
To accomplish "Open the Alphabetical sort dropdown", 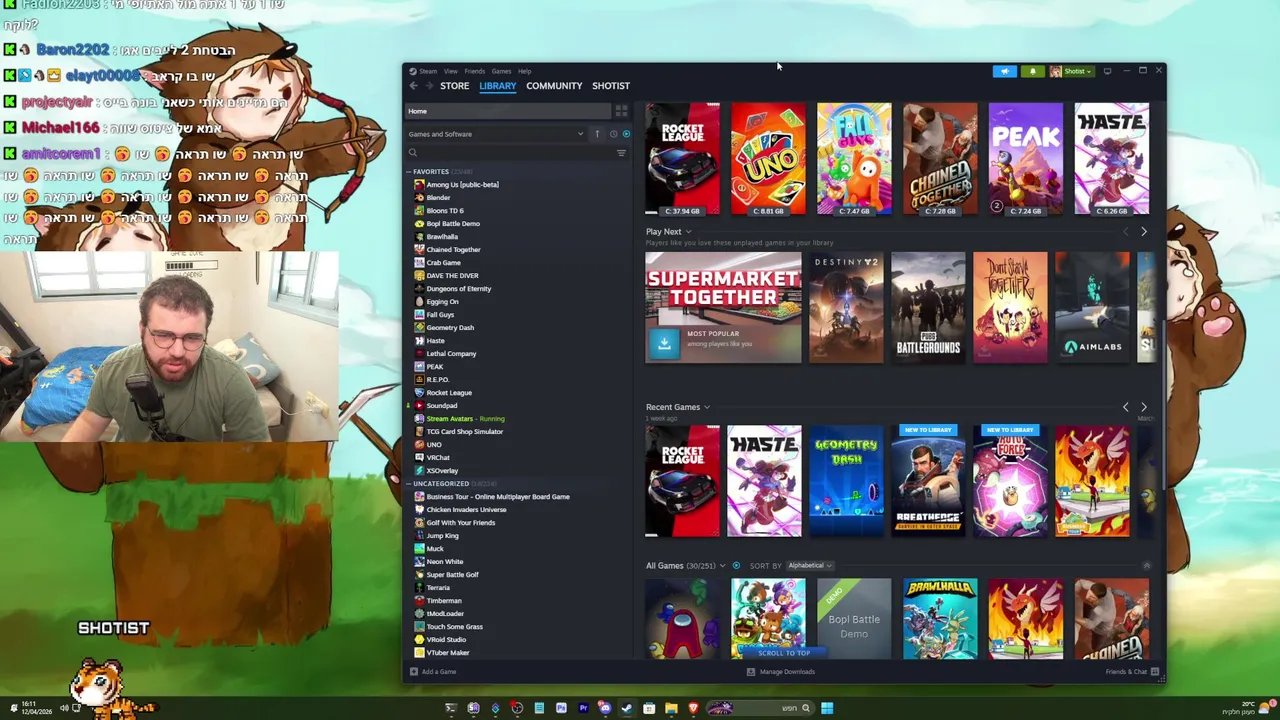I will (809, 566).
